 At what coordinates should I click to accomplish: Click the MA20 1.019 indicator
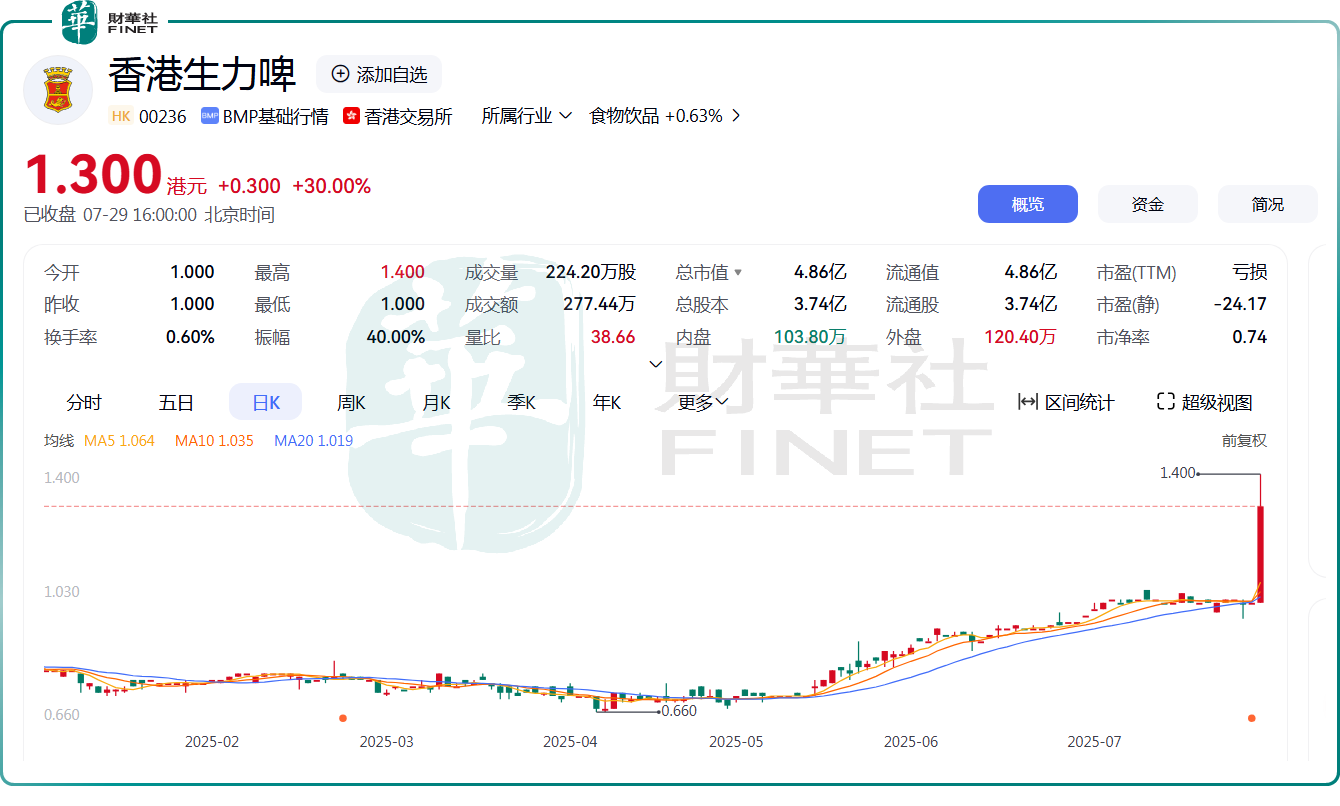(x=313, y=440)
